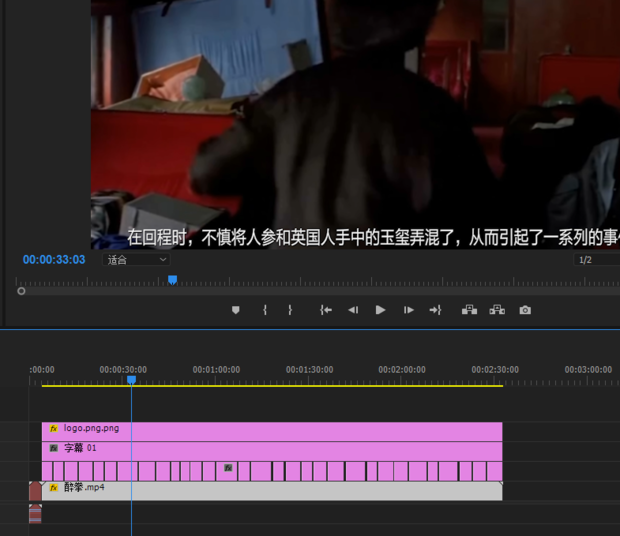
Task: Select the 字幕 01 clip
Action: (272, 451)
